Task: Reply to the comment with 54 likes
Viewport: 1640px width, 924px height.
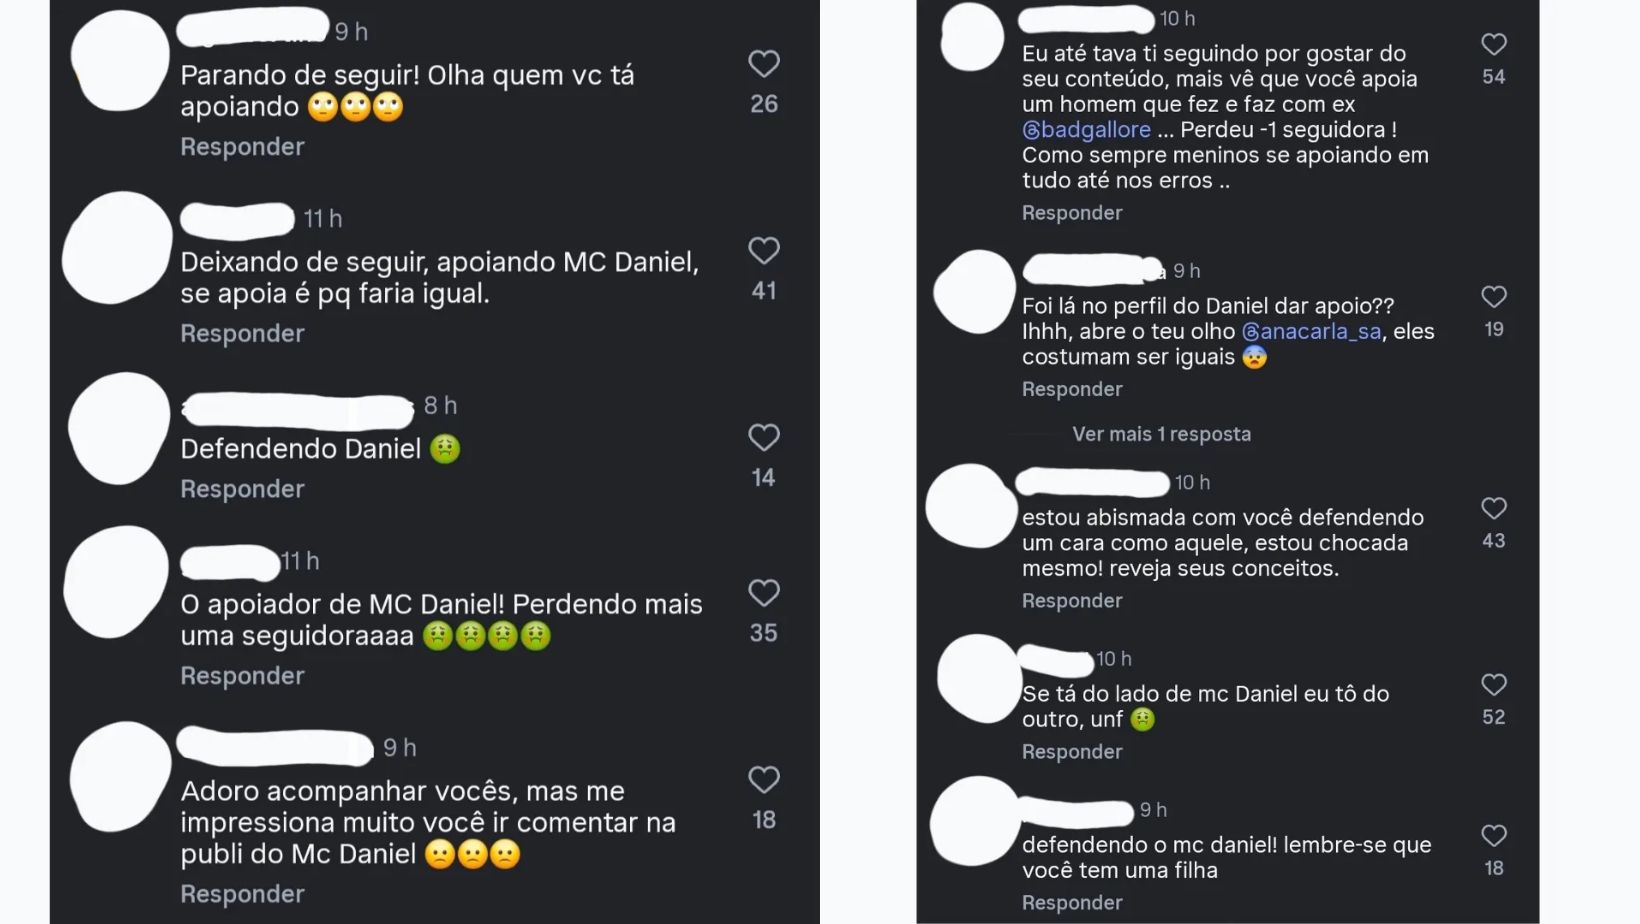Action: [1071, 212]
